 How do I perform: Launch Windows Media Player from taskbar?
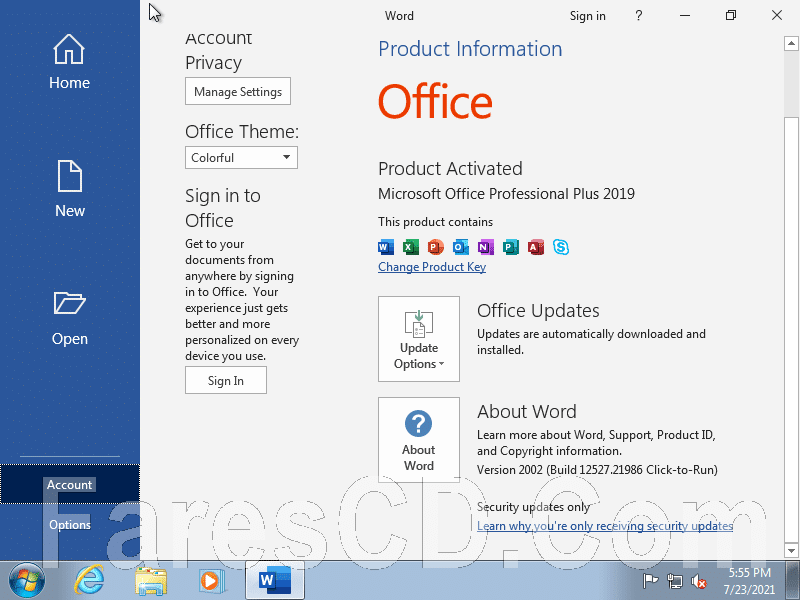tap(211, 581)
